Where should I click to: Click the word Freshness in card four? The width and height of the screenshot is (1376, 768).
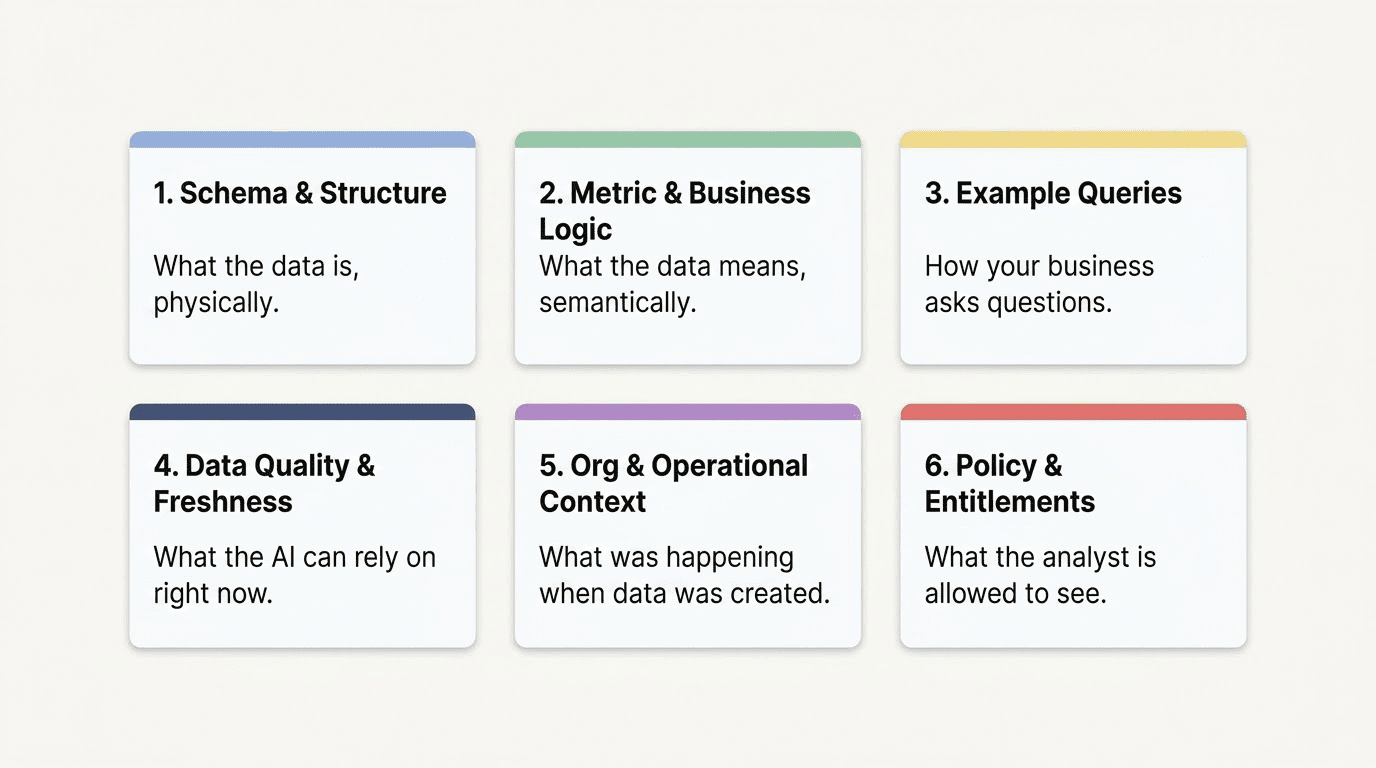click(223, 501)
